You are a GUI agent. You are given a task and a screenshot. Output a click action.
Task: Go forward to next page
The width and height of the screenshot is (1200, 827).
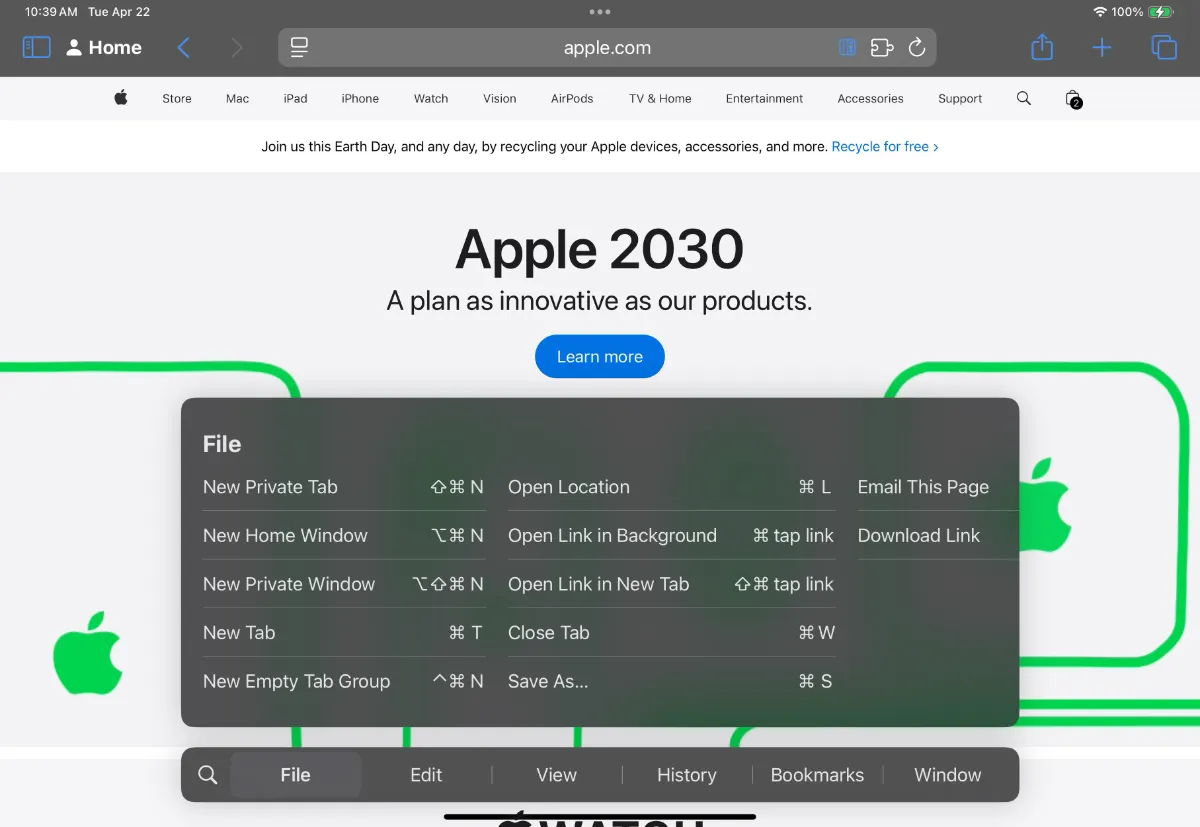click(x=237, y=47)
